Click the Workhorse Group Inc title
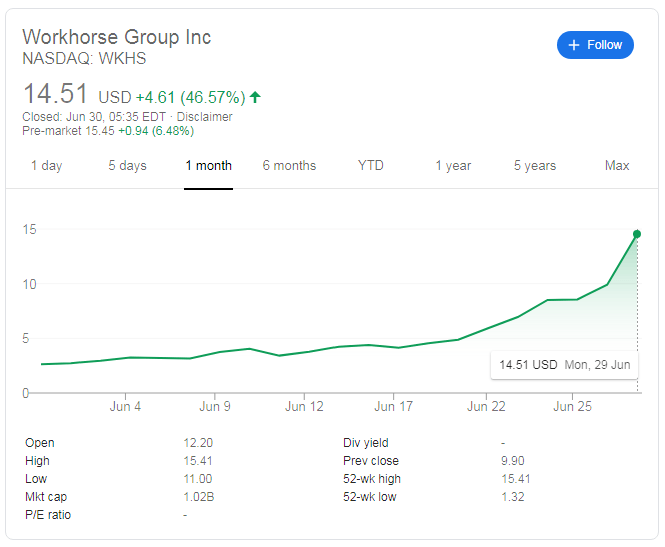Screen dimensions: 665x547 pyautogui.click(x=117, y=37)
